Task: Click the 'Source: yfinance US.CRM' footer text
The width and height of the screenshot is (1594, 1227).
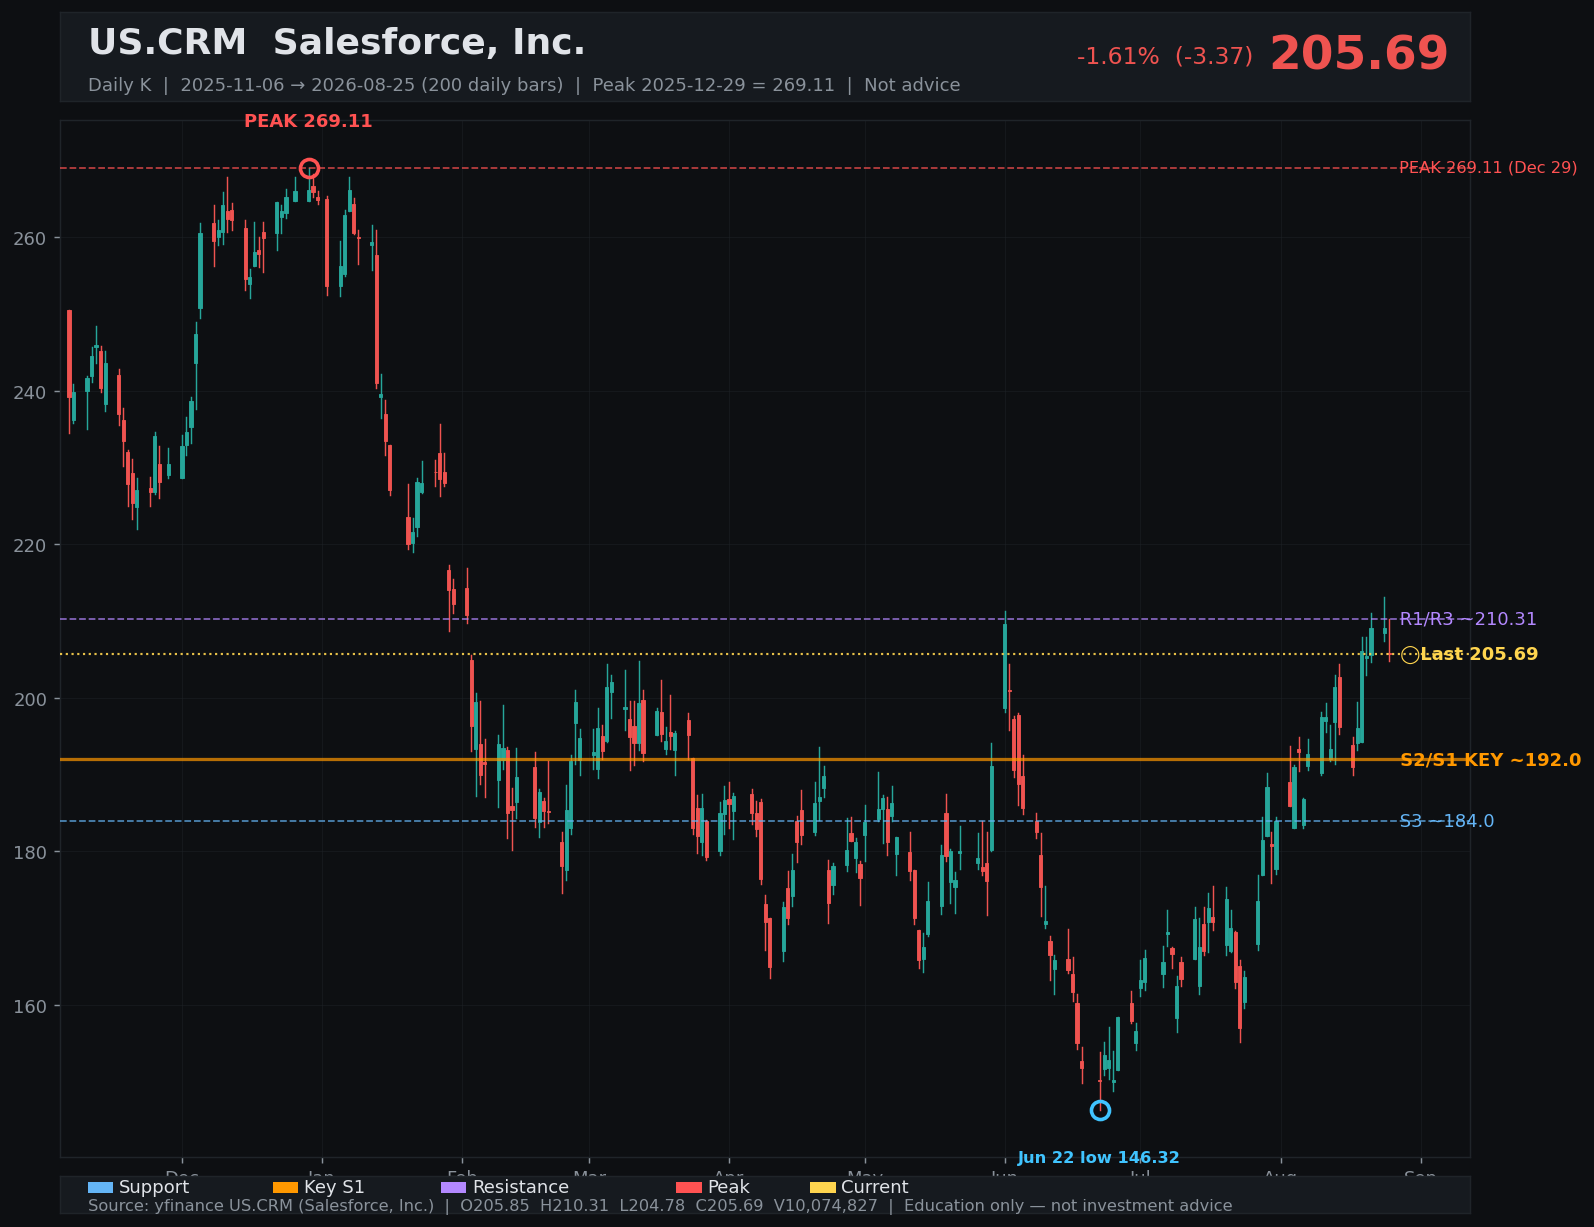Action: 261,1206
